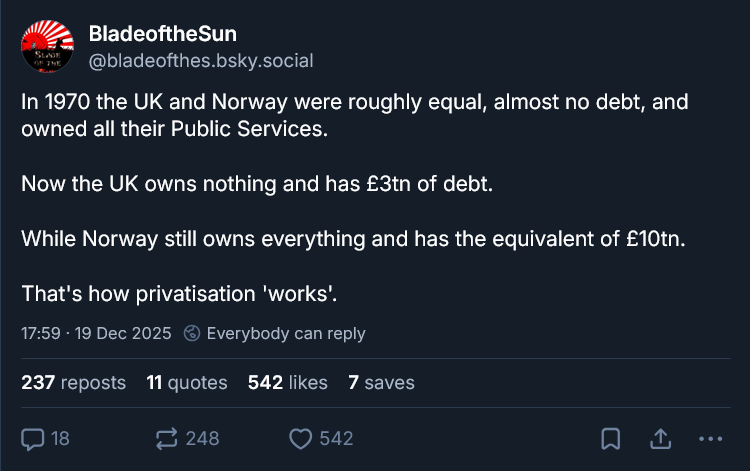
Task: Click the globe icon beside reply settings
Action: pyautogui.click(x=193, y=333)
